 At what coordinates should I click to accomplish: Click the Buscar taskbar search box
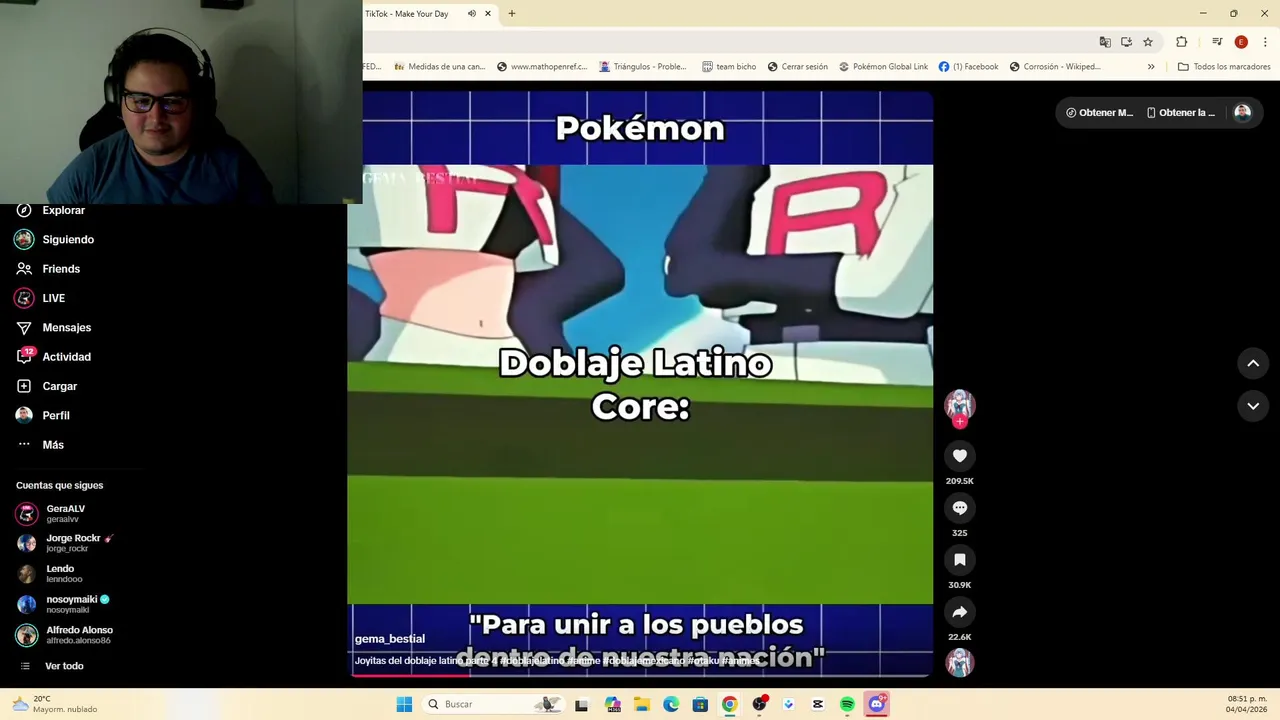492,704
